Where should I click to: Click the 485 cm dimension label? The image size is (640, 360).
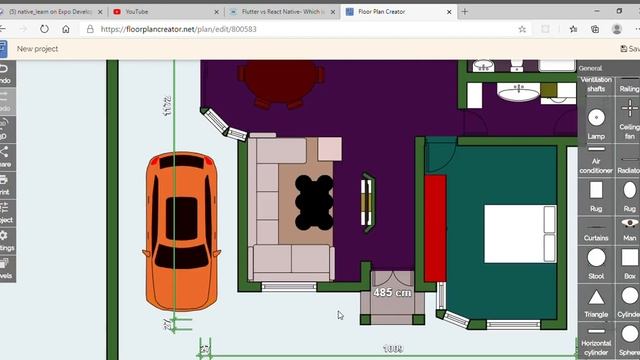(x=392, y=292)
